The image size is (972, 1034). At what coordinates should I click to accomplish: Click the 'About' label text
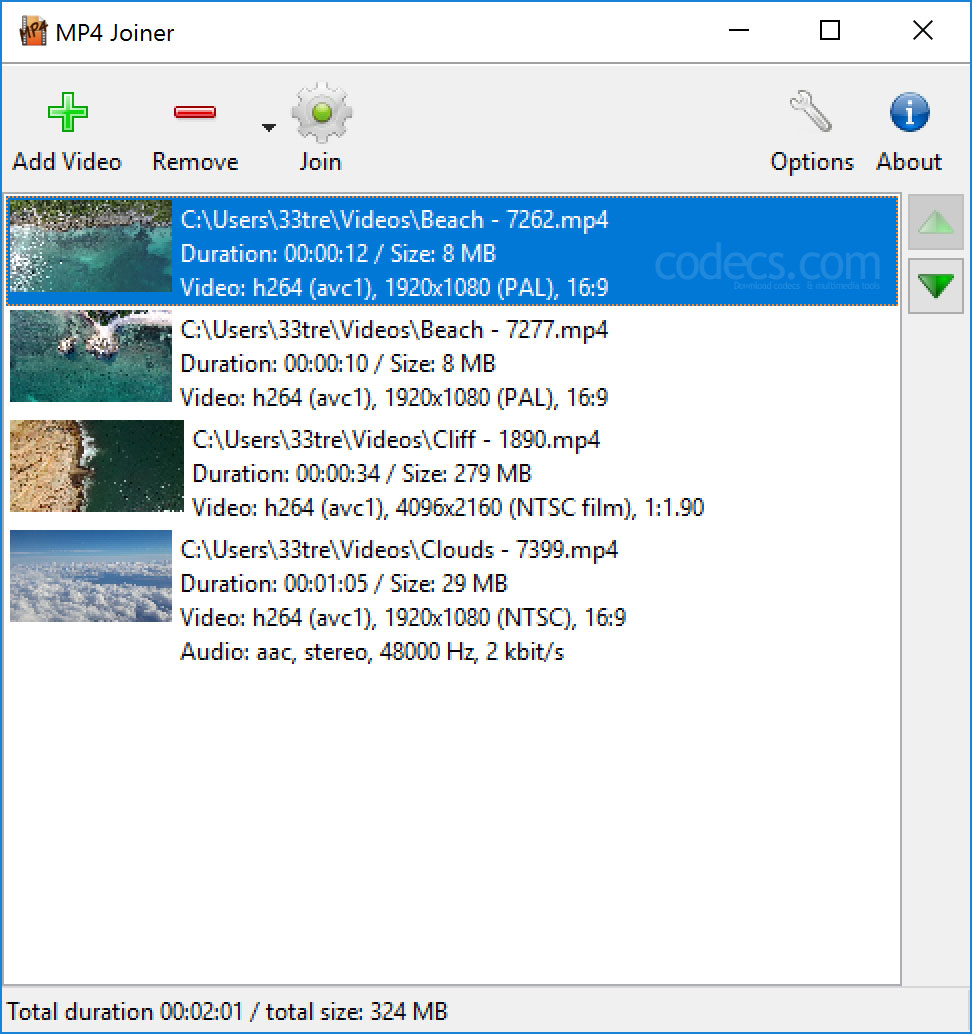tap(909, 162)
